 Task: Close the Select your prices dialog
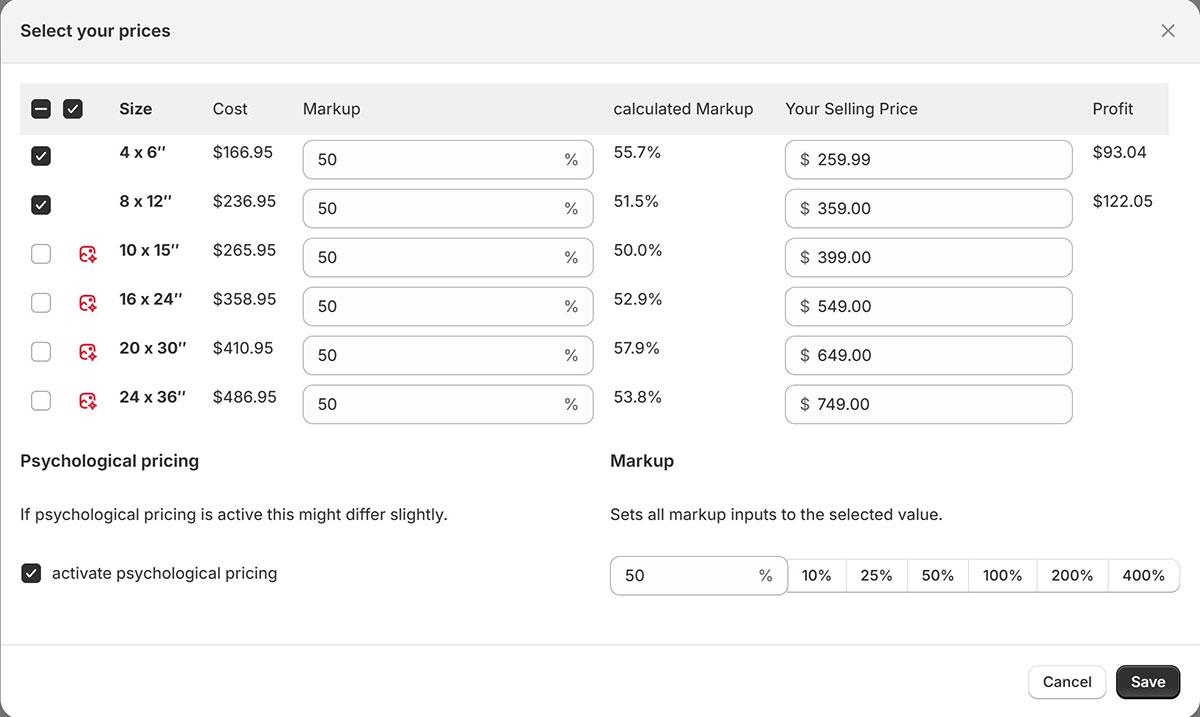[1168, 31]
